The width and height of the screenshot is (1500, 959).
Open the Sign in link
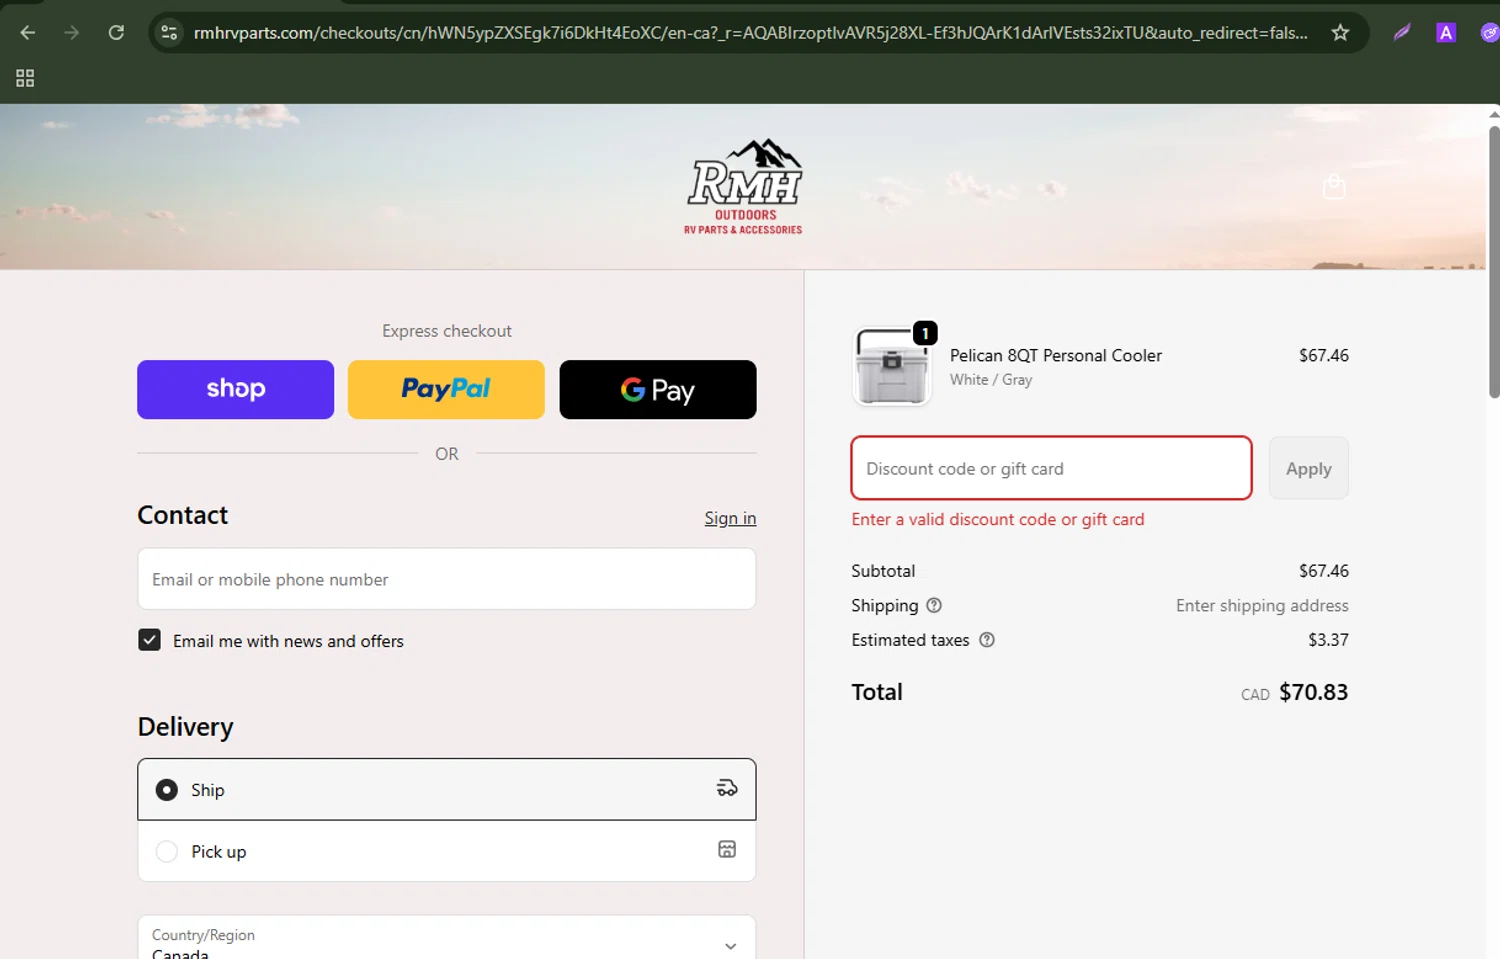pyautogui.click(x=730, y=518)
